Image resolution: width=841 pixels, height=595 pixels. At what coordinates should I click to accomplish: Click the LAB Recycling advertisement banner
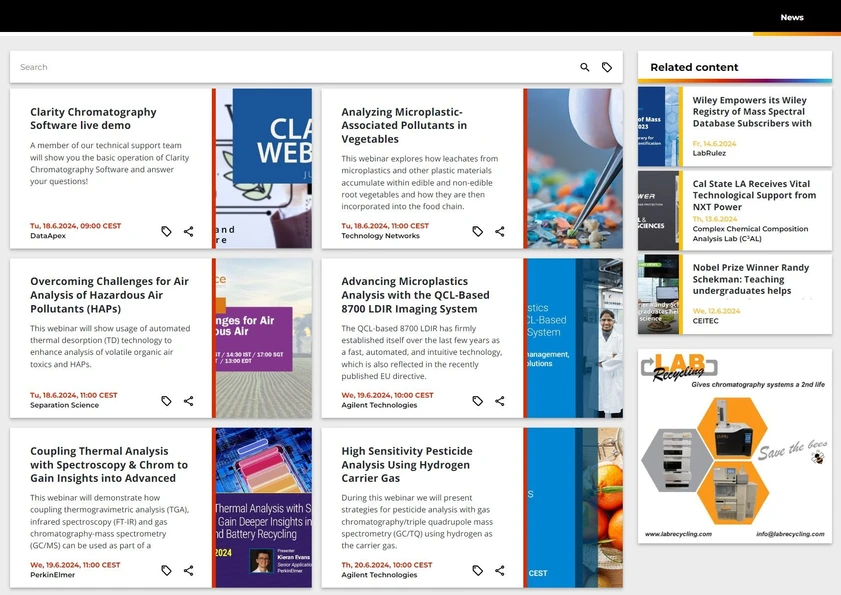click(x=735, y=446)
